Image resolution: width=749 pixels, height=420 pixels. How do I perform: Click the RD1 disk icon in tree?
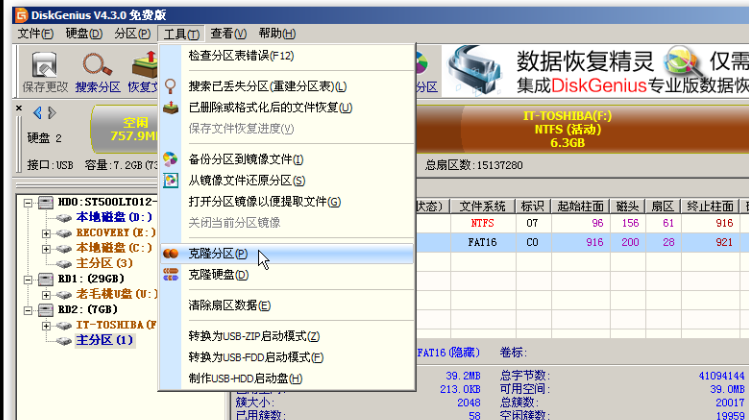46,279
